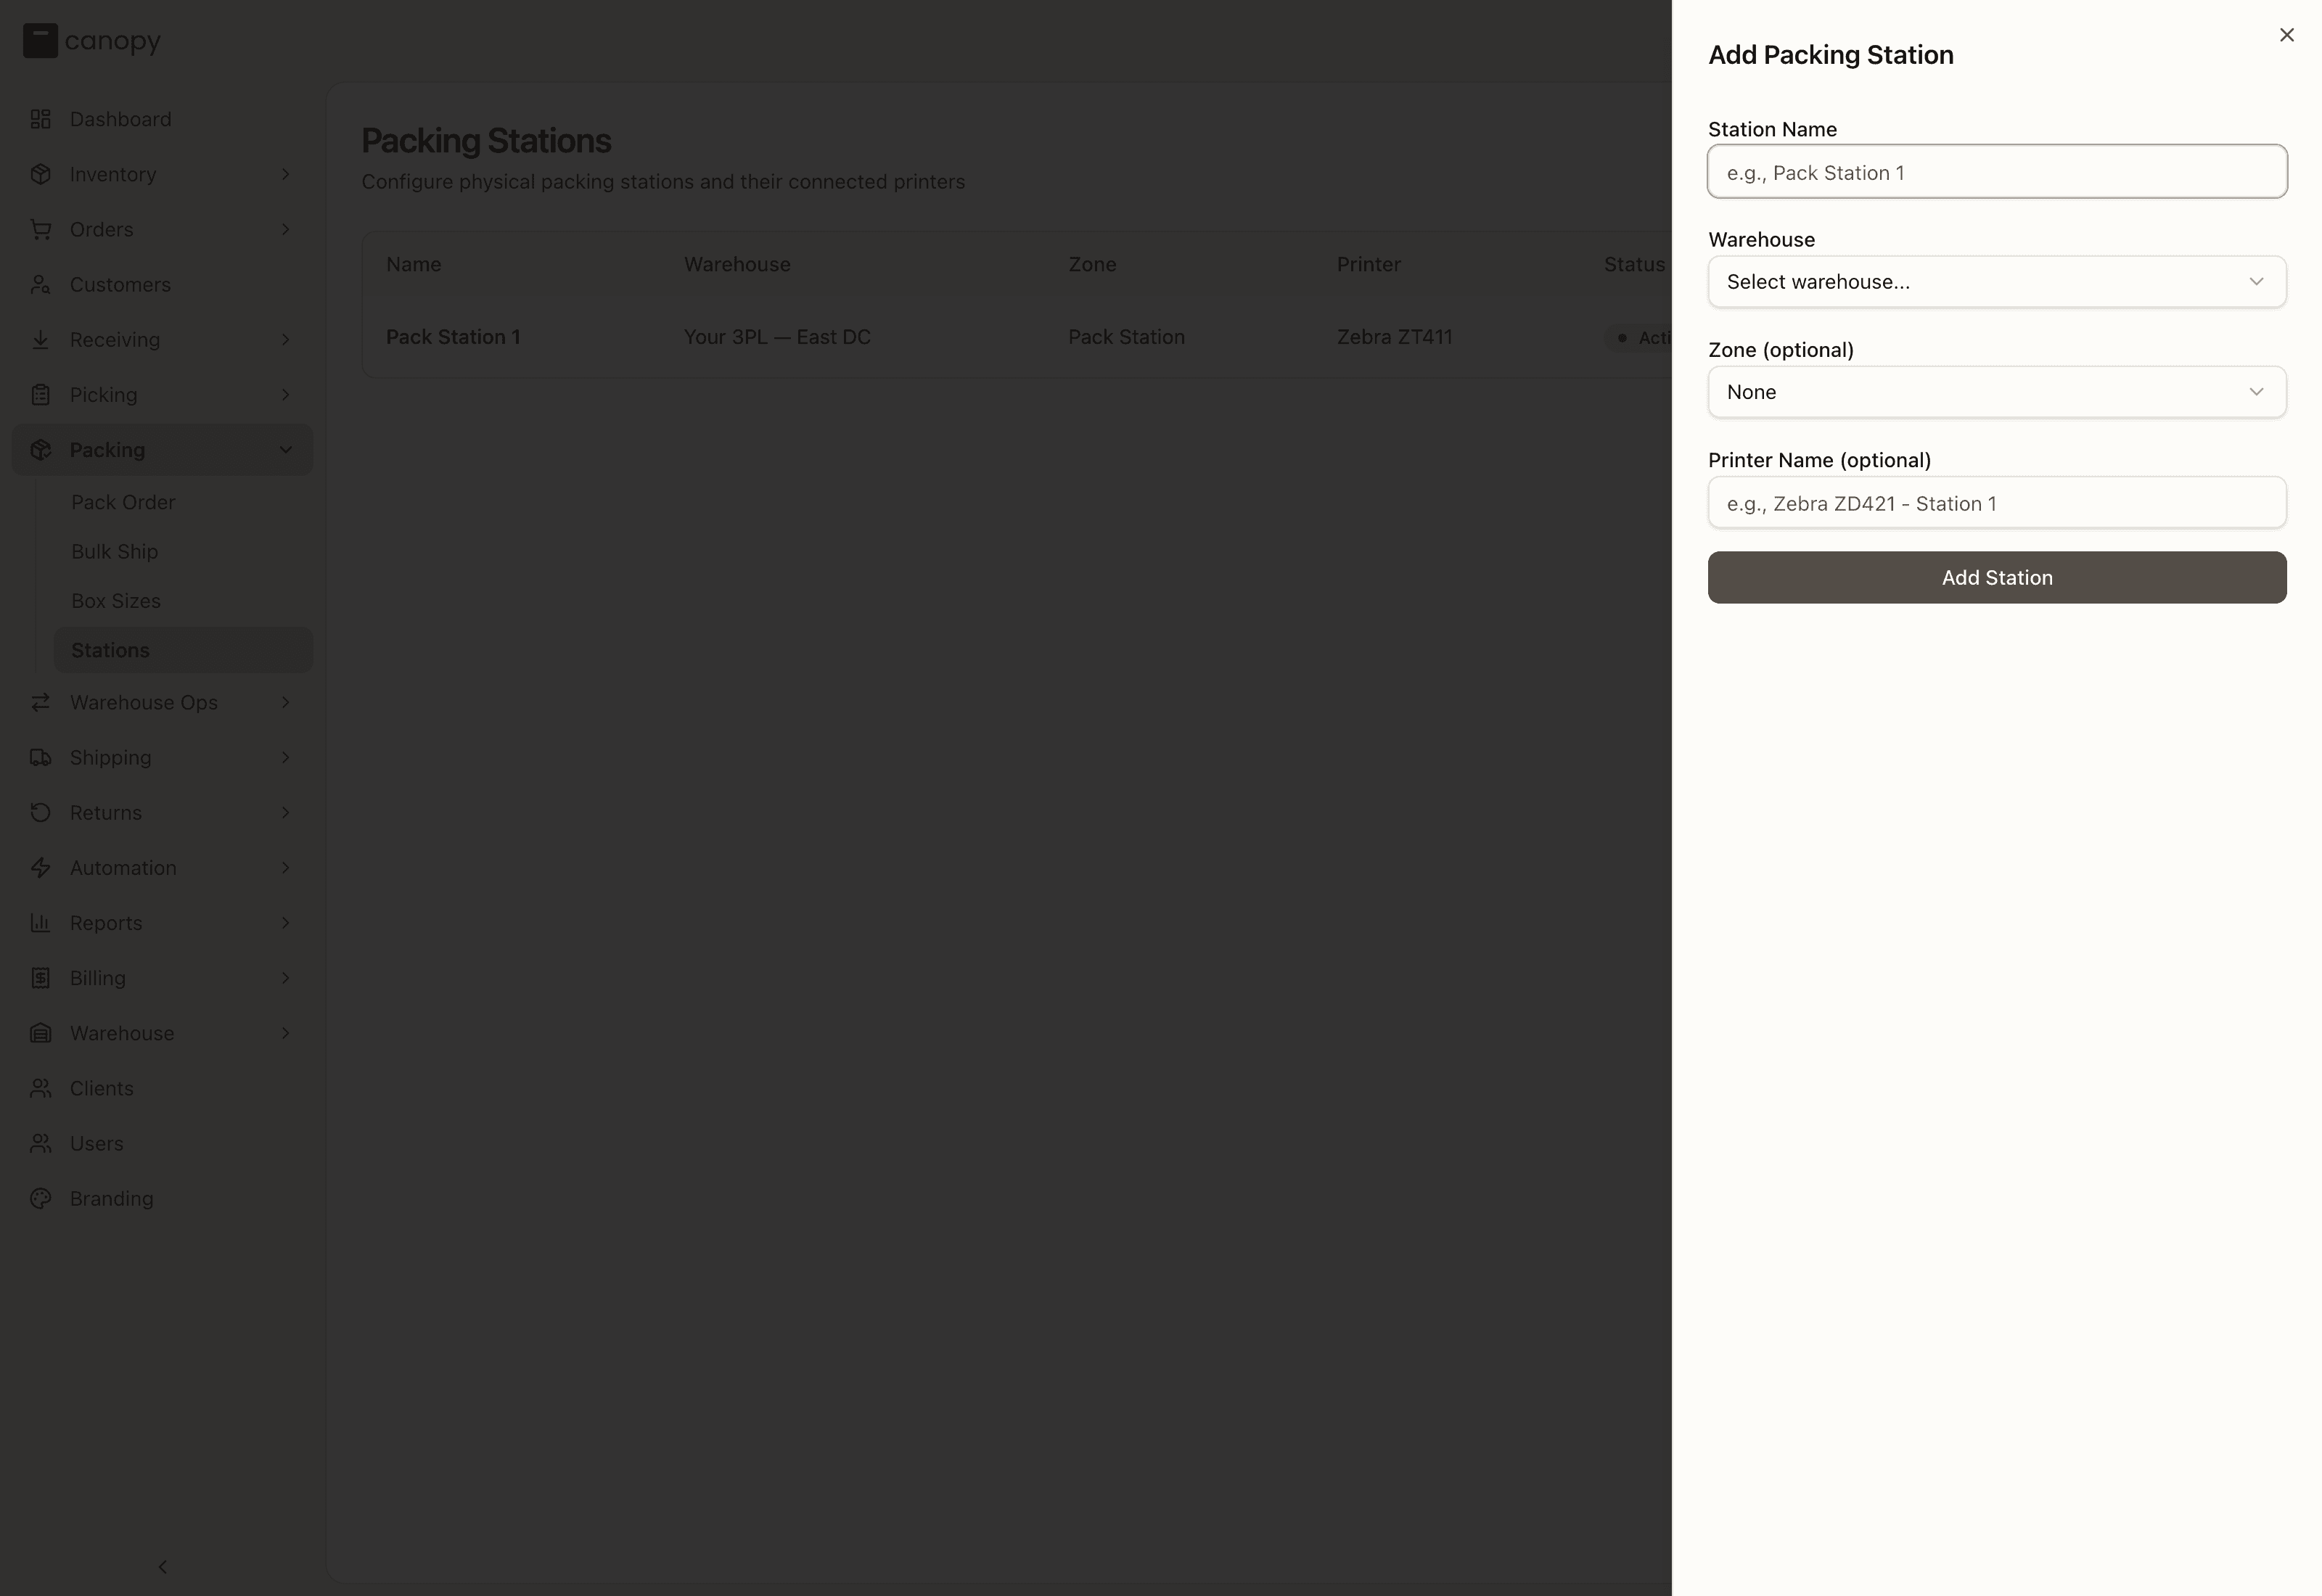
Task: Expand the Billing menu chevron
Action: click(x=285, y=978)
